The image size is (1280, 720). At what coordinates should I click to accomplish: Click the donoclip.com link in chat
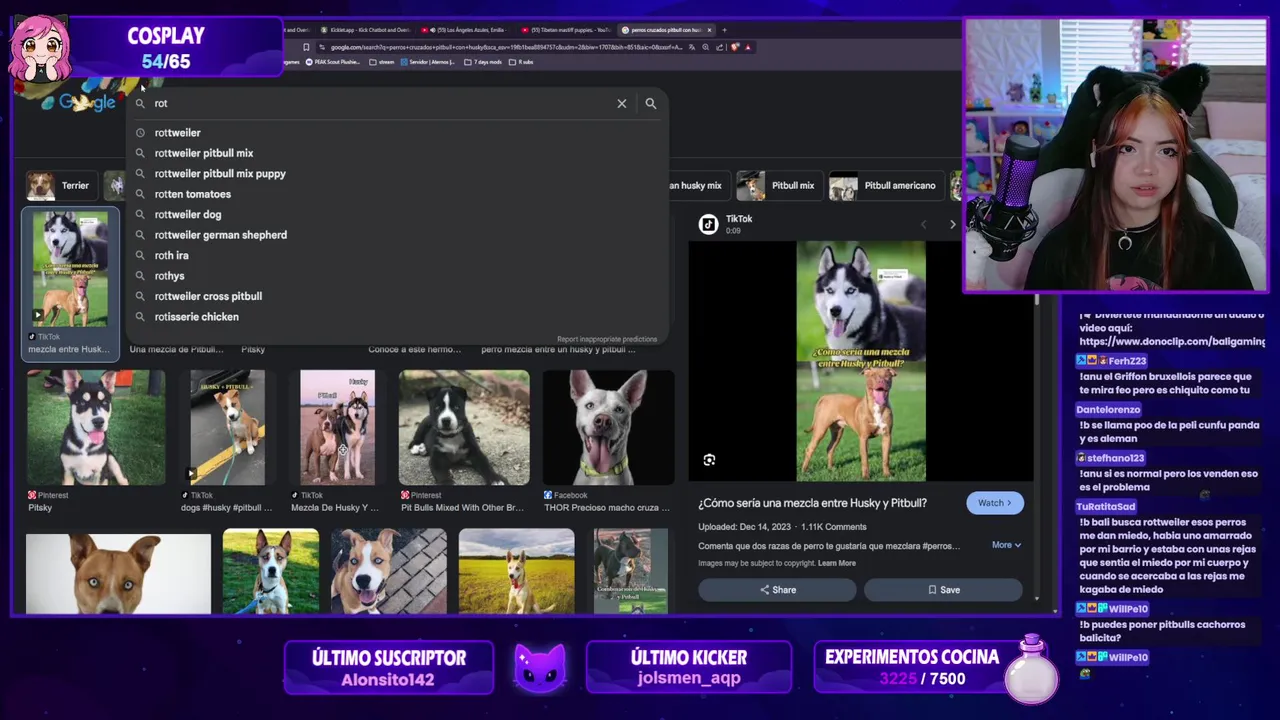(1172, 341)
